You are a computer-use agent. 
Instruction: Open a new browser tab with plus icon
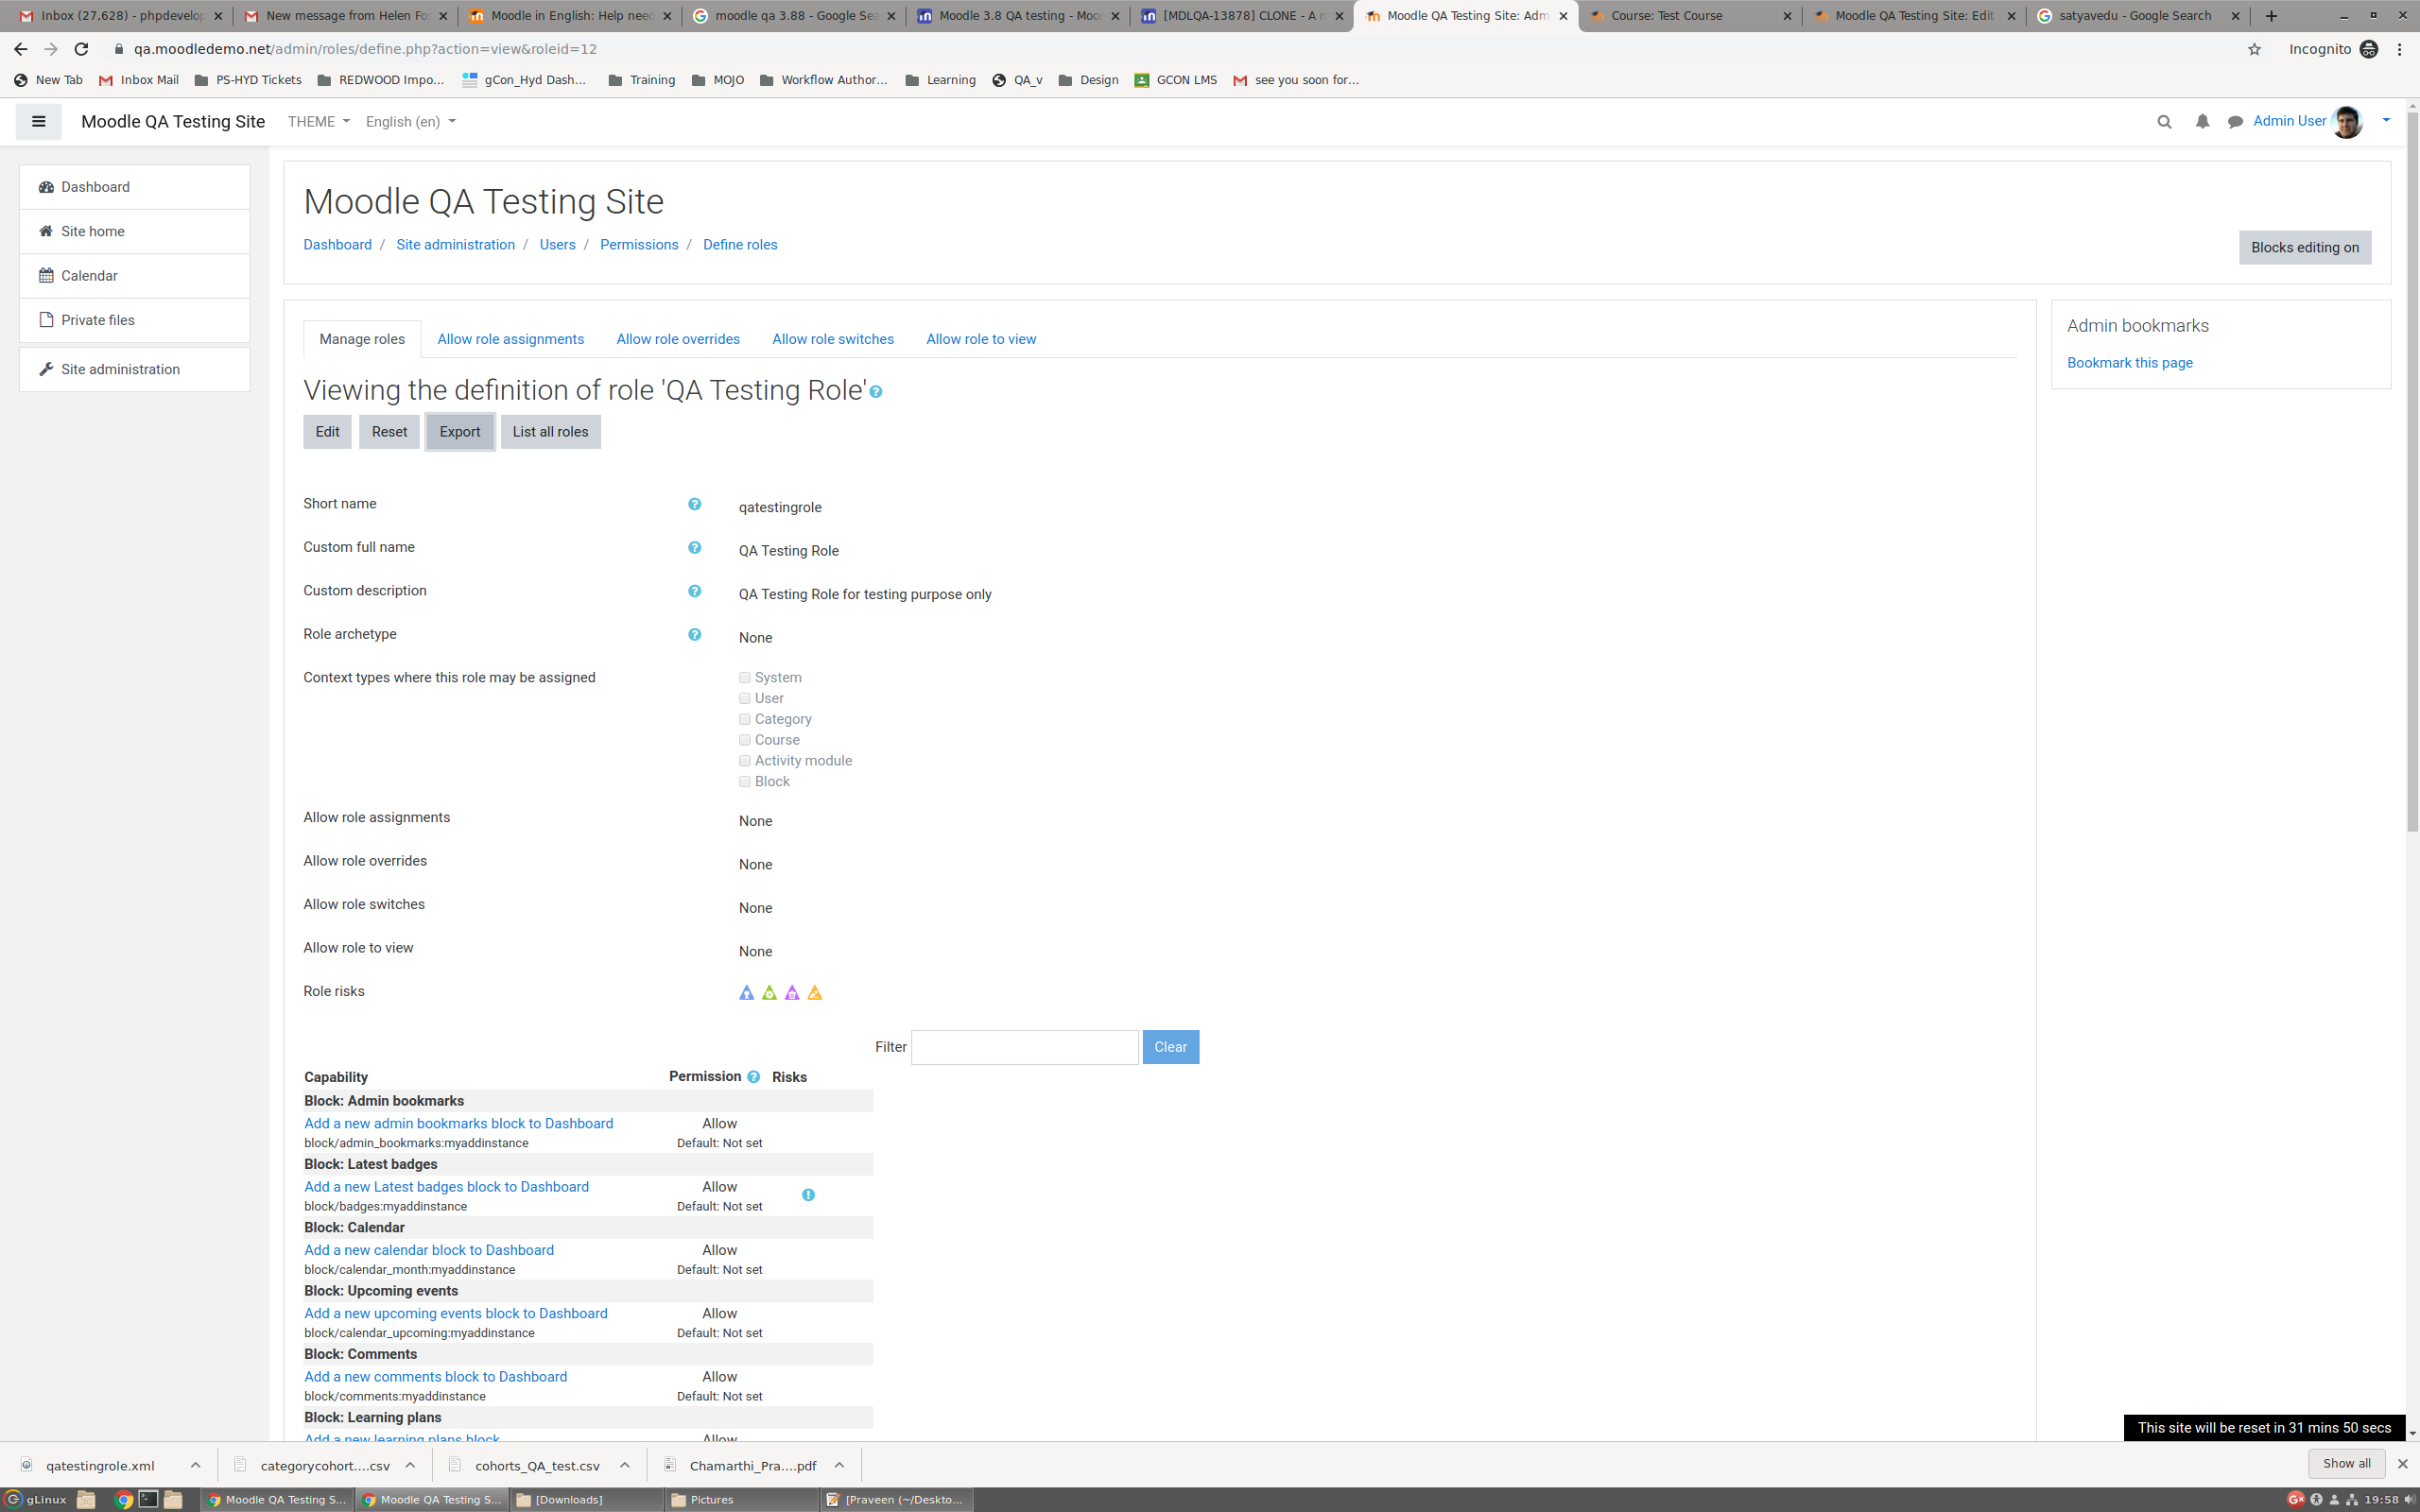click(2271, 16)
